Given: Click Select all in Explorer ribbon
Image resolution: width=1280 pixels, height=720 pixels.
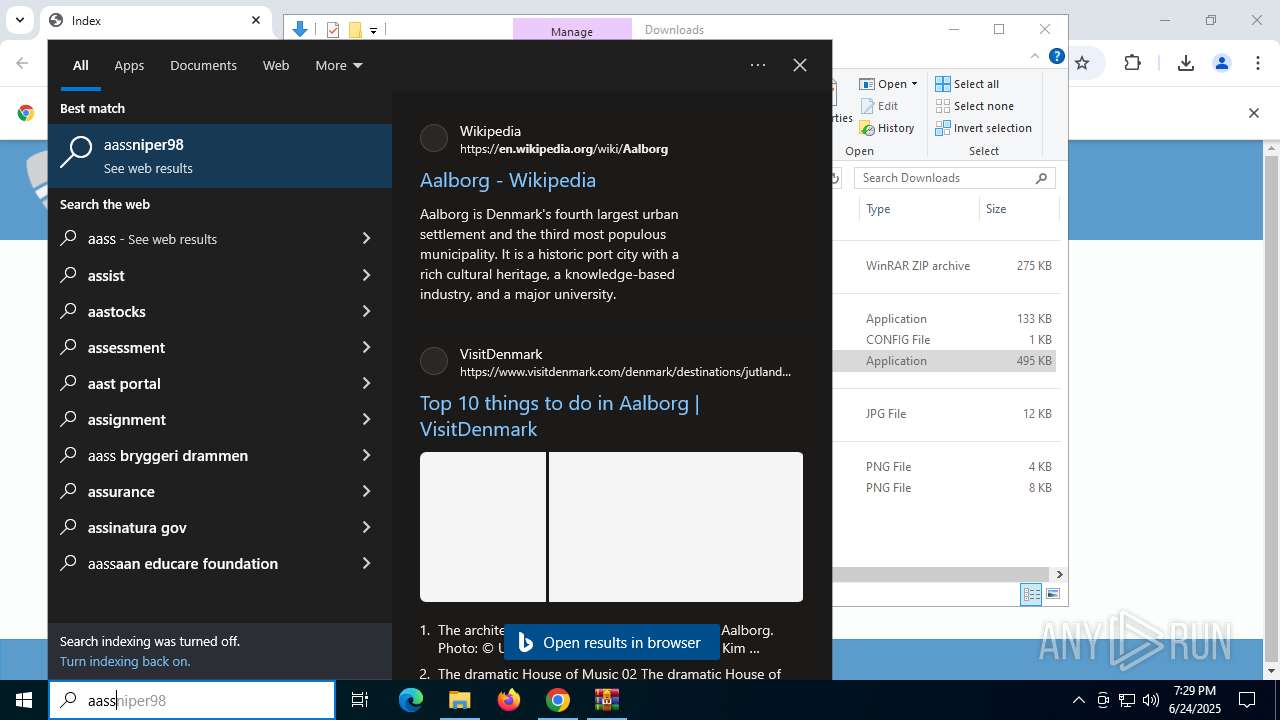Looking at the screenshot, I should point(967,84).
